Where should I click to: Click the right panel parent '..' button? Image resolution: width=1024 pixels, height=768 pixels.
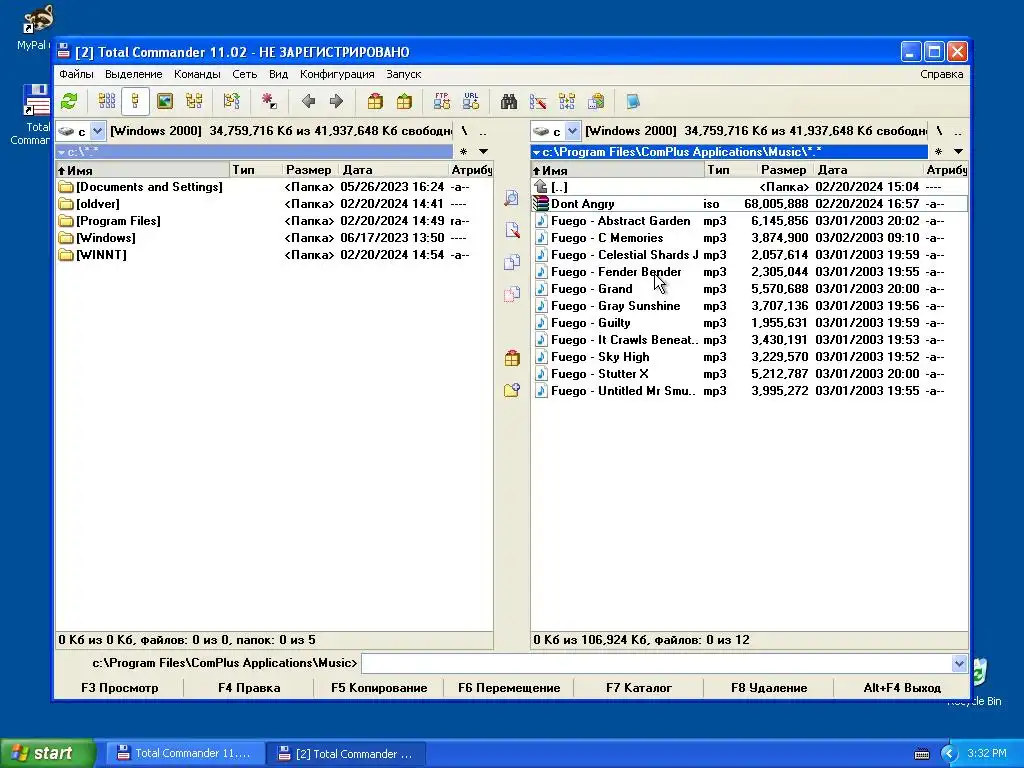click(x=957, y=131)
